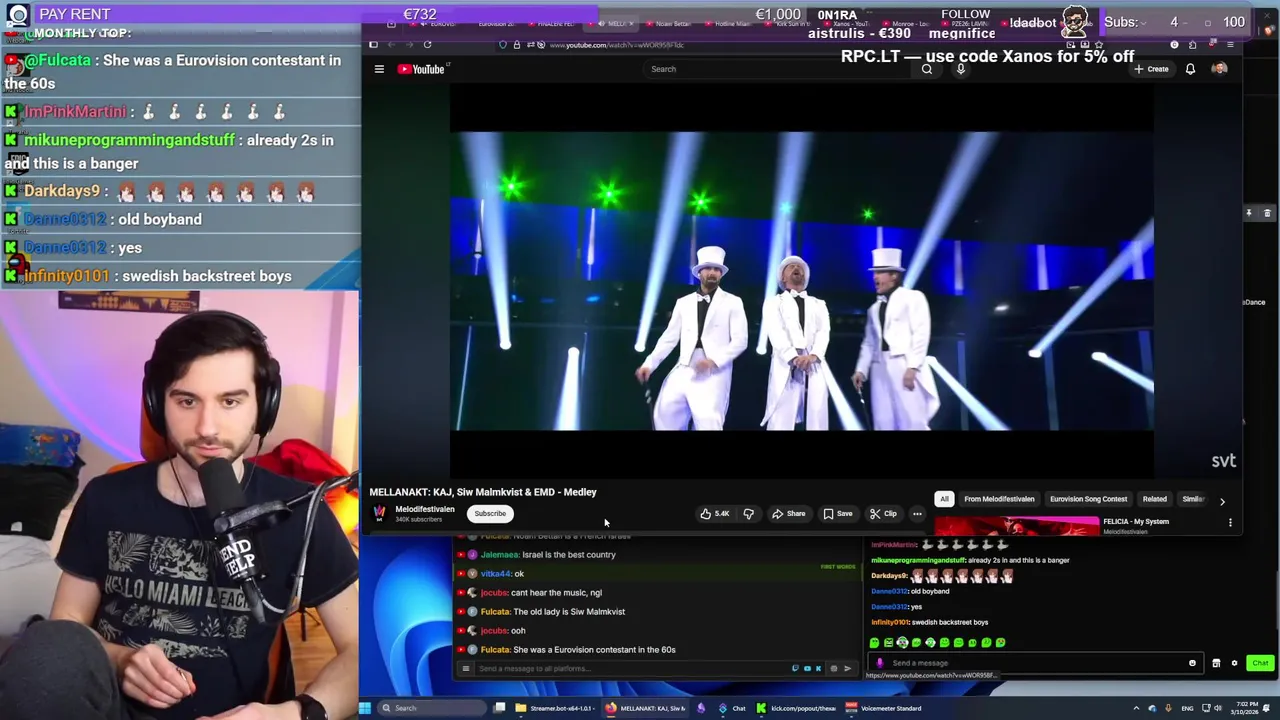Select the All filter chip
The width and height of the screenshot is (1280, 720).
pos(944,499)
